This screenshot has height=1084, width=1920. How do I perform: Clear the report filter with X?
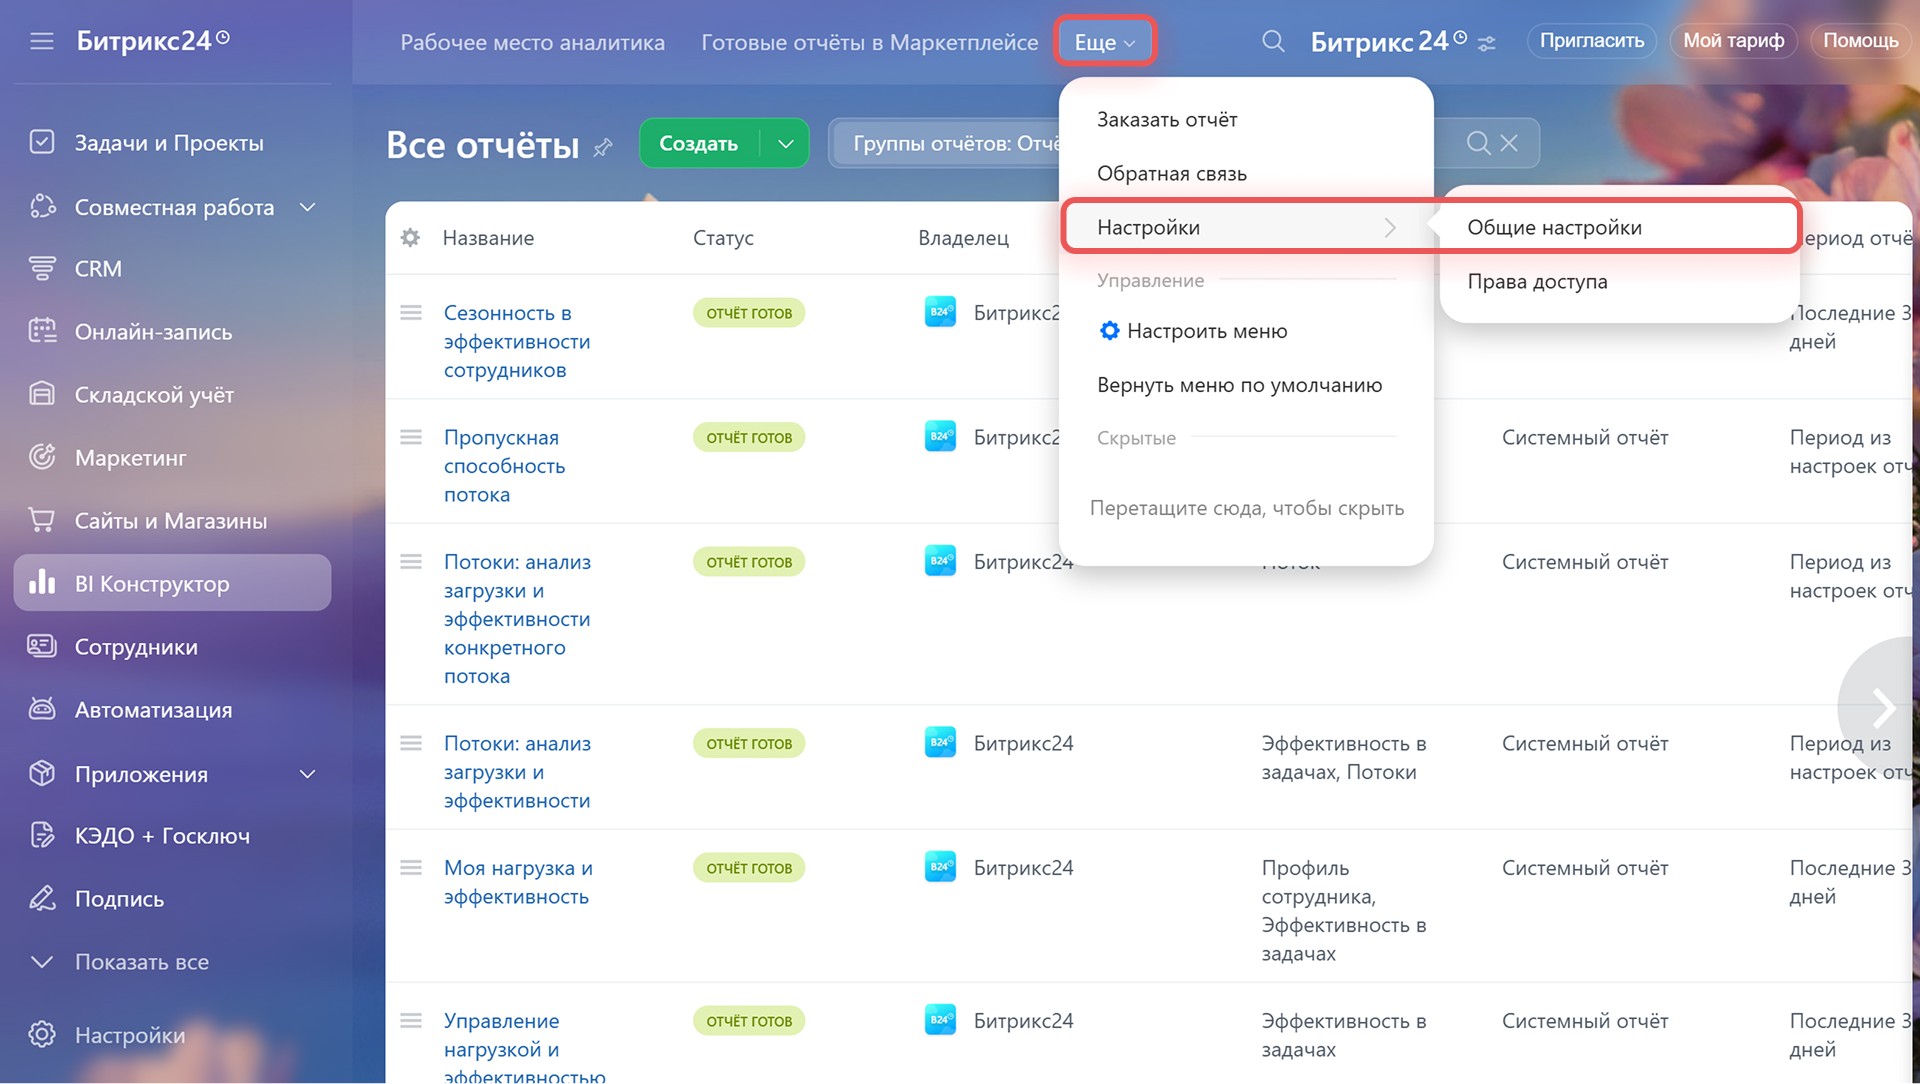pyautogui.click(x=1509, y=143)
